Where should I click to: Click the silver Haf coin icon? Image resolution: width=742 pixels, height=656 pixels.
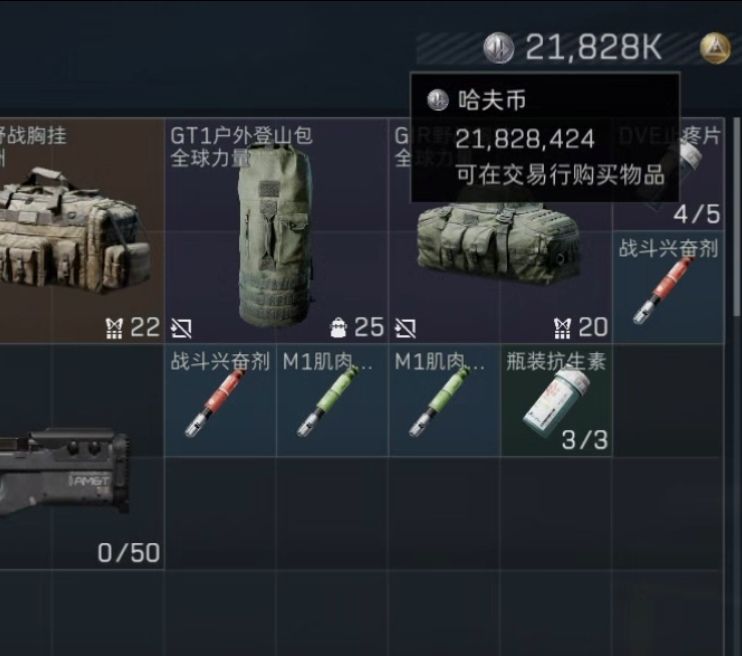tap(498, 48)
